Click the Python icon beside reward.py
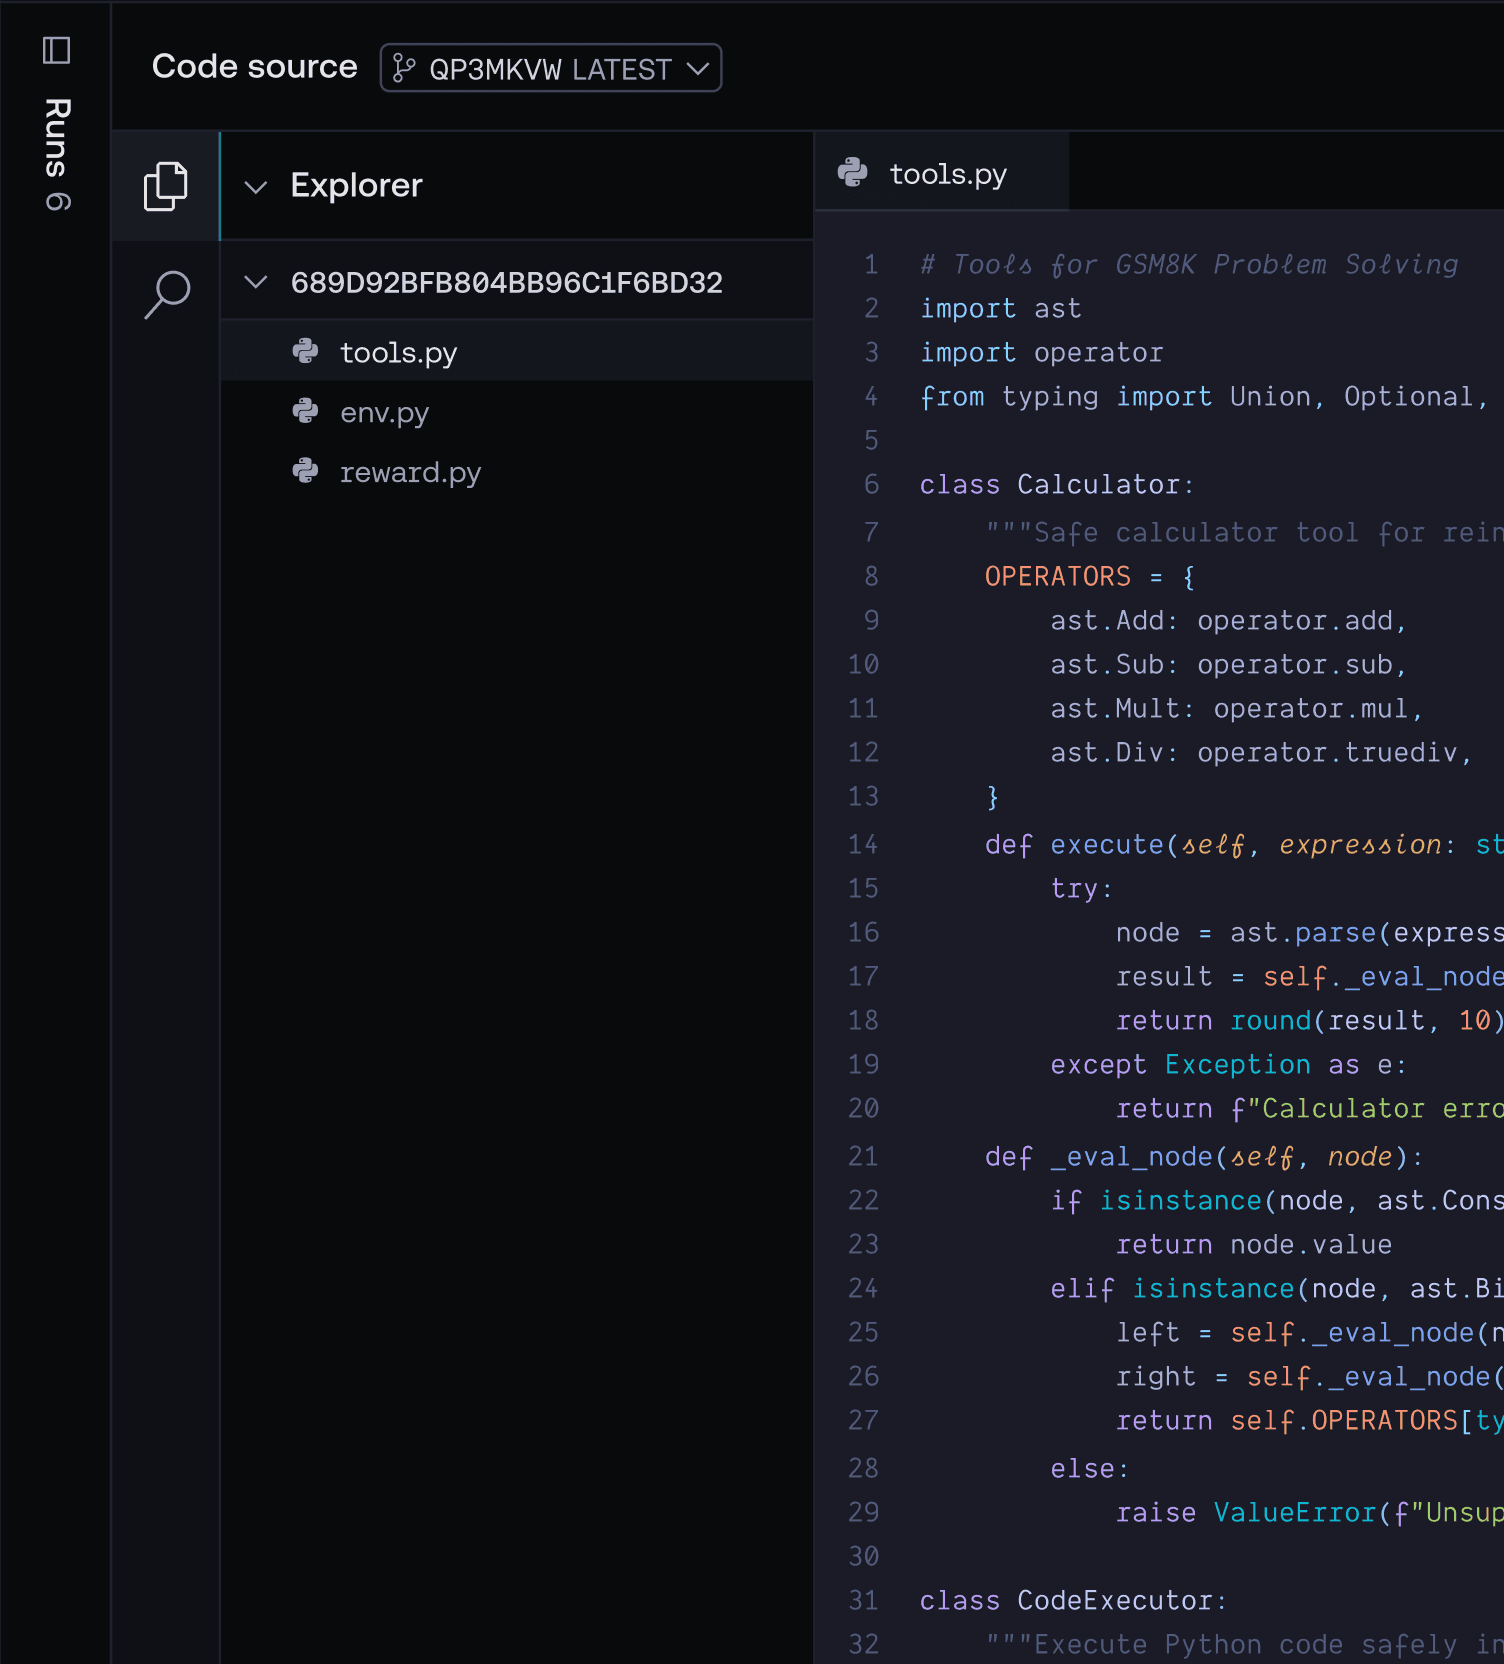The width and height of the screenshot is (1504, 1664). click(305, 472)
